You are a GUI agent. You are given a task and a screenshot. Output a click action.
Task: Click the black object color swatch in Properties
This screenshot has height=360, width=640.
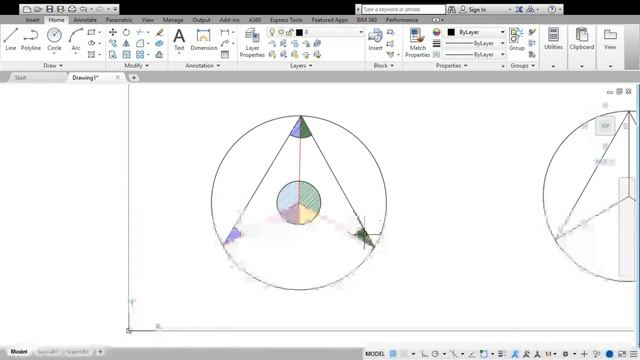[451, 32]
